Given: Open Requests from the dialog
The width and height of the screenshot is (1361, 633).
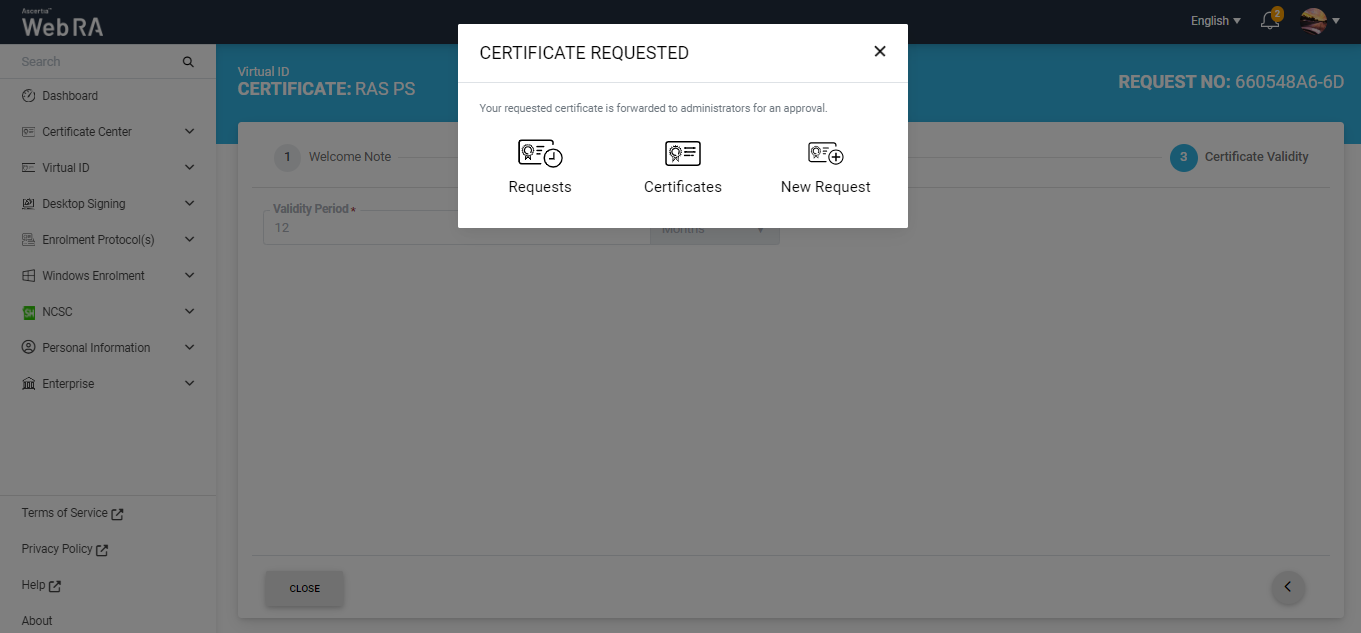Looking at the screenshot, I should (x=540, y=167).
